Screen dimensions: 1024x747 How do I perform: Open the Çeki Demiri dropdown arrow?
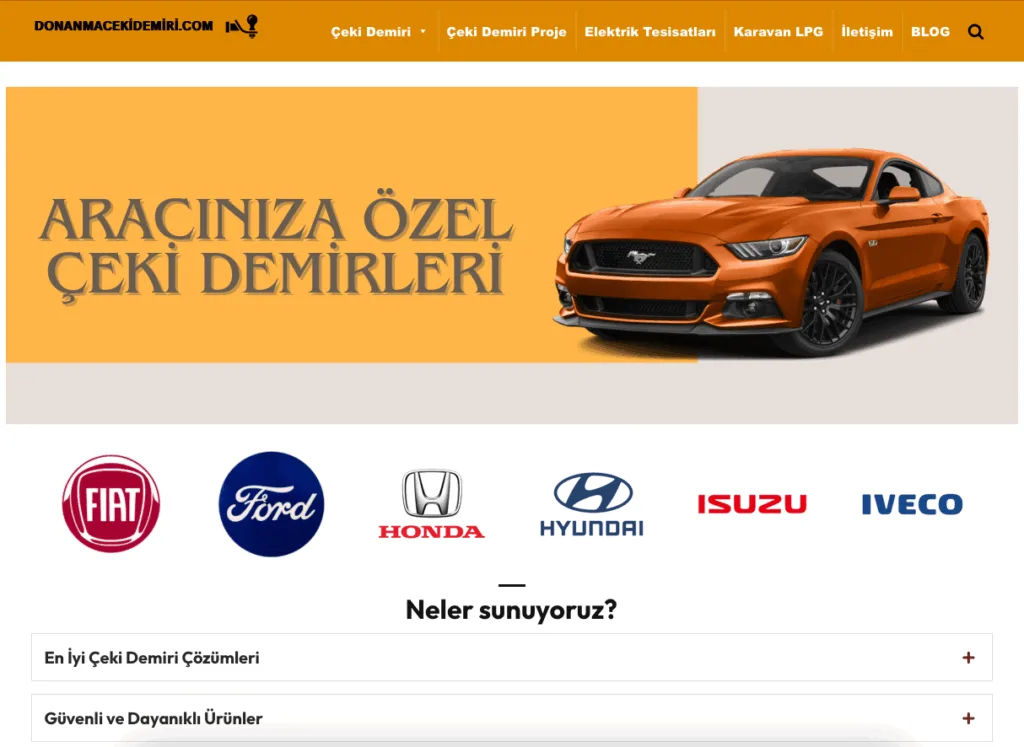[423, 31]
